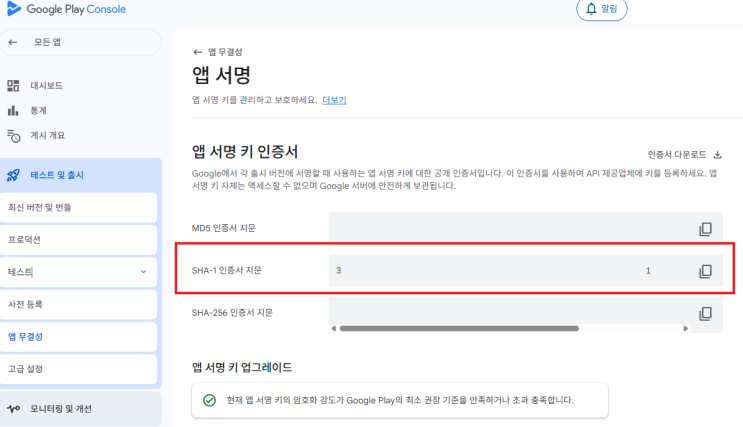Click the 통계 bar chart icon
Screen dimensions: 743x427
13,110
